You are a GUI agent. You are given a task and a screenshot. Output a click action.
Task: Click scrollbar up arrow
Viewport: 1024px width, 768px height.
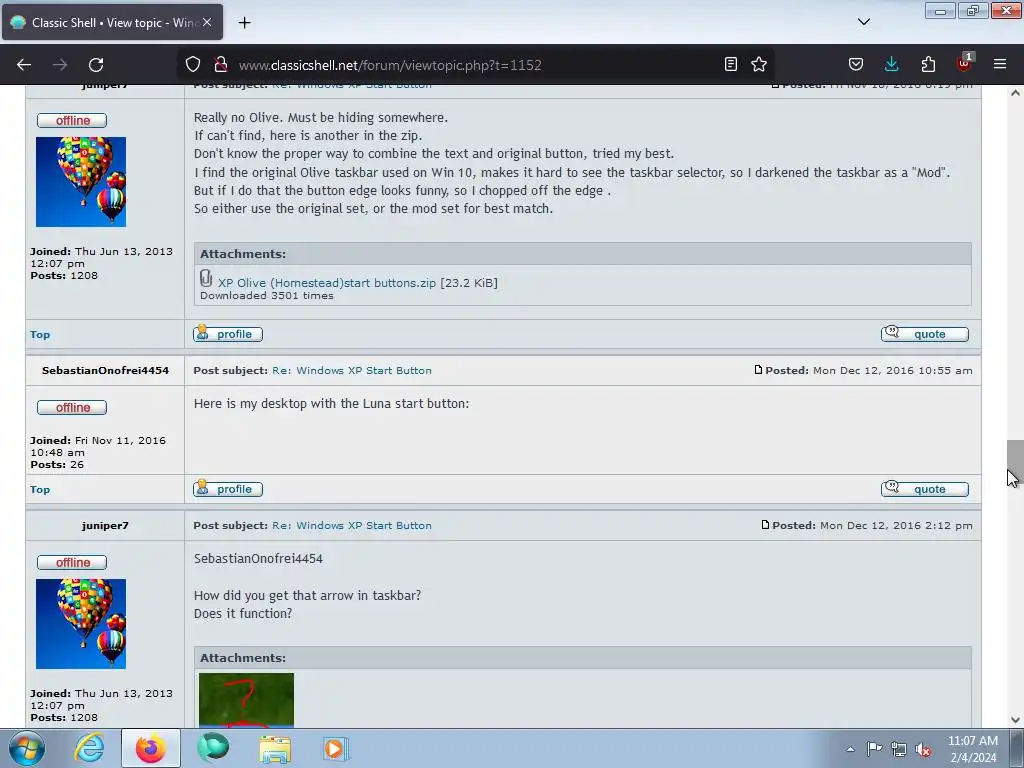pos(1015,93)
